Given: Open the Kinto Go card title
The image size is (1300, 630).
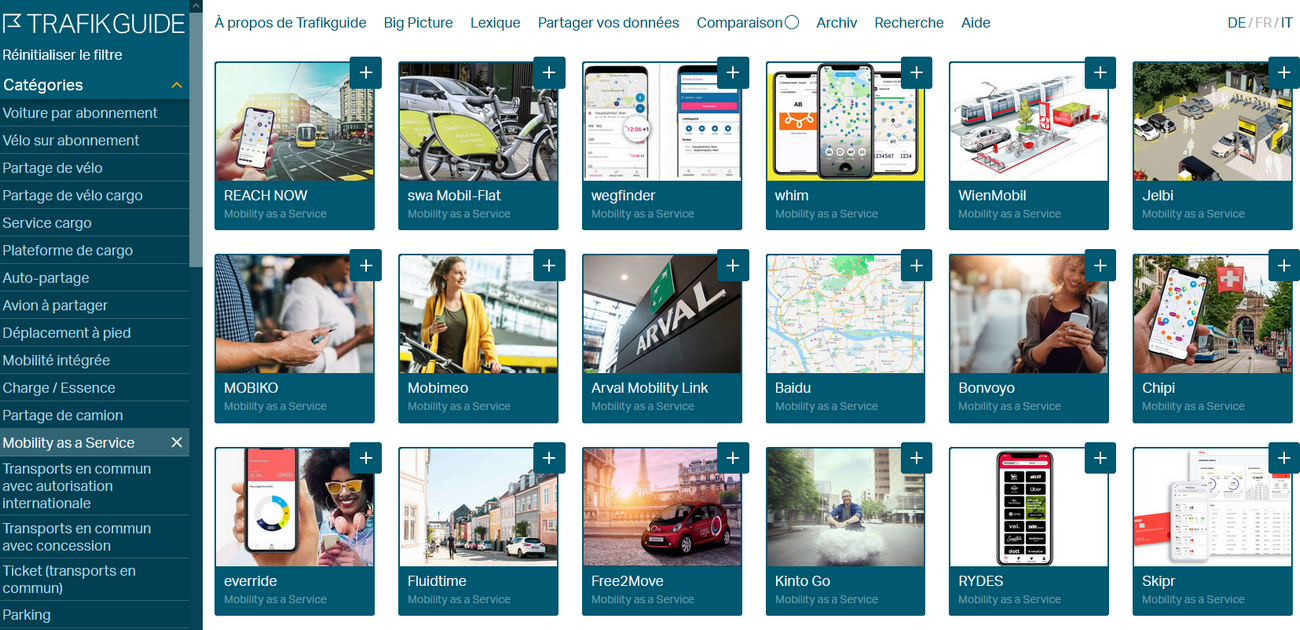Looking at the screenshot, I should pyautogui.click(x=802, y=581).
